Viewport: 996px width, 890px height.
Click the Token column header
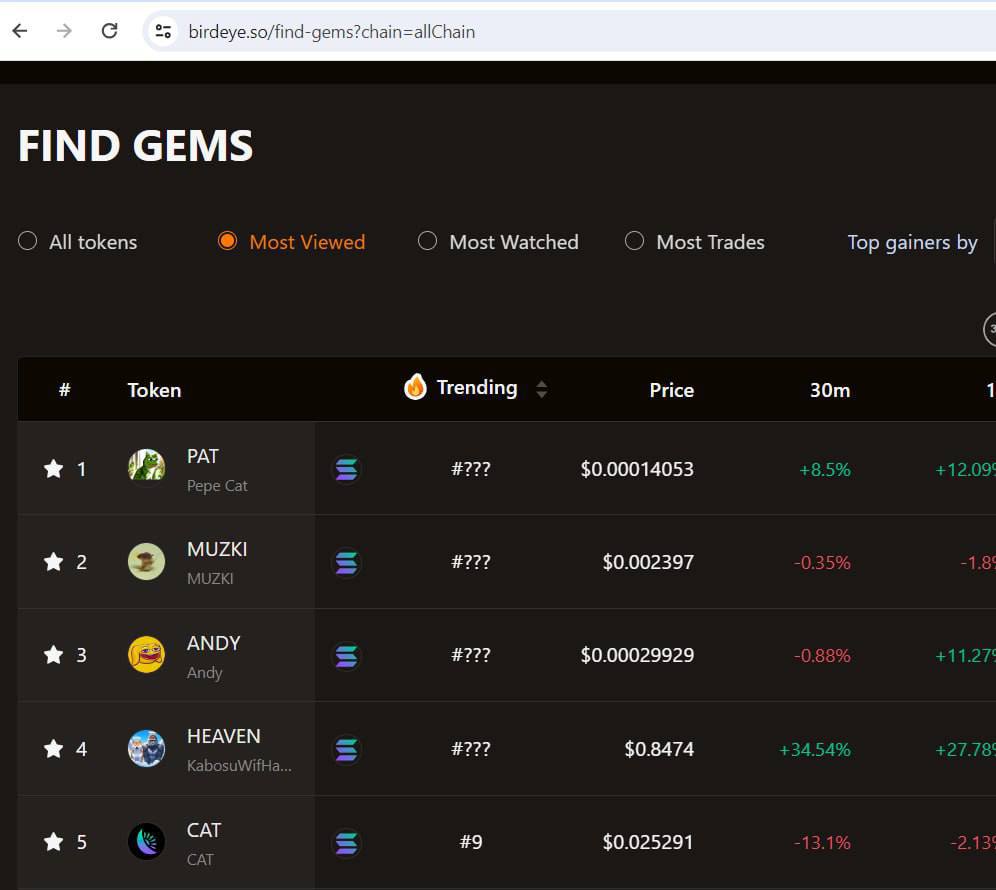pyautogui.click(x=154, y=390)
